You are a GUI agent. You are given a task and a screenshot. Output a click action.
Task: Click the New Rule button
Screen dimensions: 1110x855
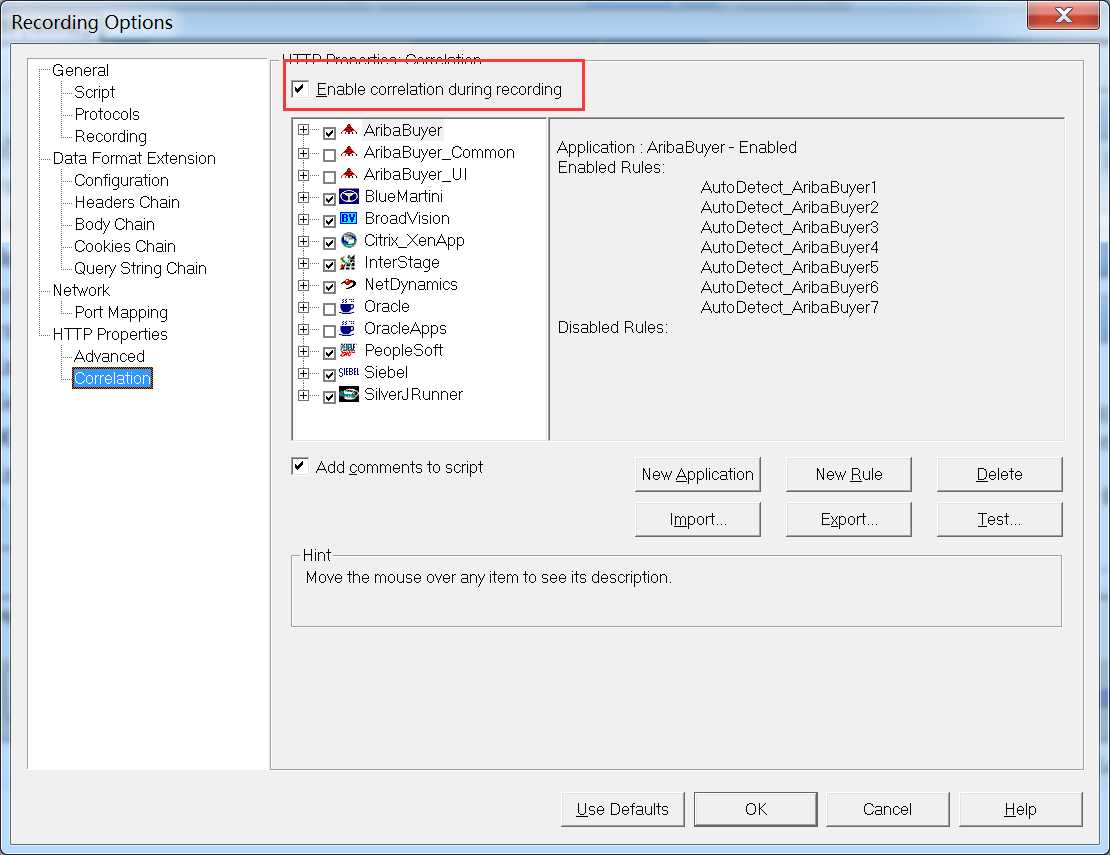click(849, 474)
